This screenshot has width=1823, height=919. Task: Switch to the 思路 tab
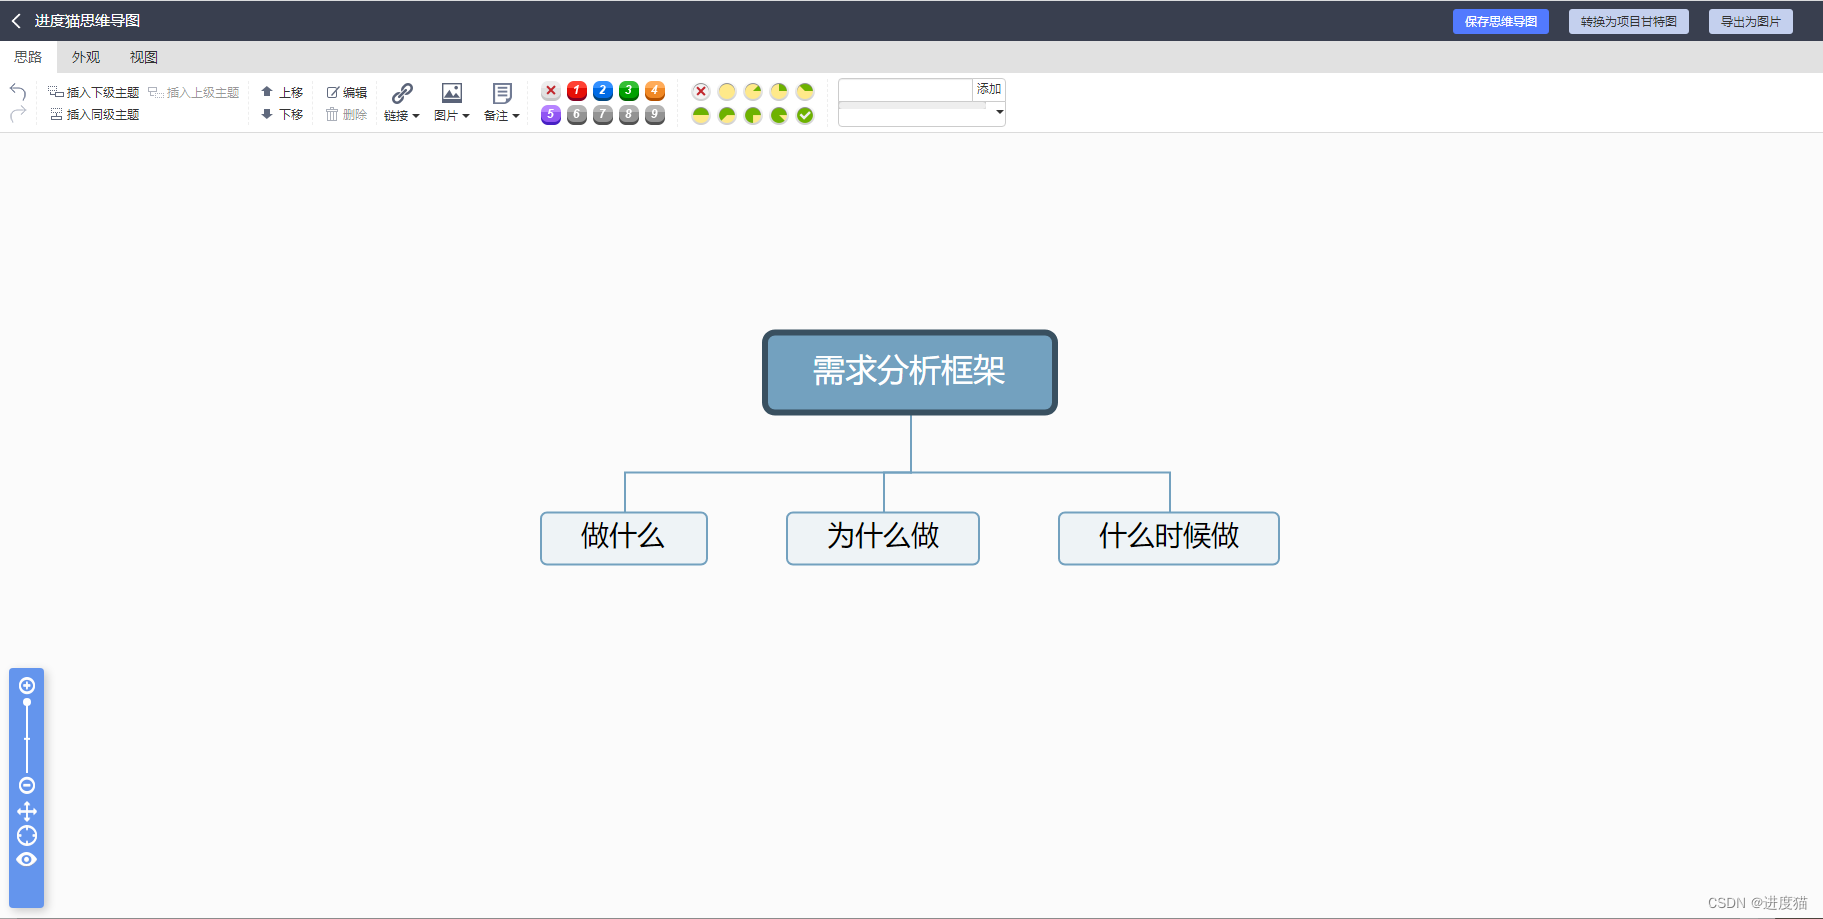[x=28, y=57]
